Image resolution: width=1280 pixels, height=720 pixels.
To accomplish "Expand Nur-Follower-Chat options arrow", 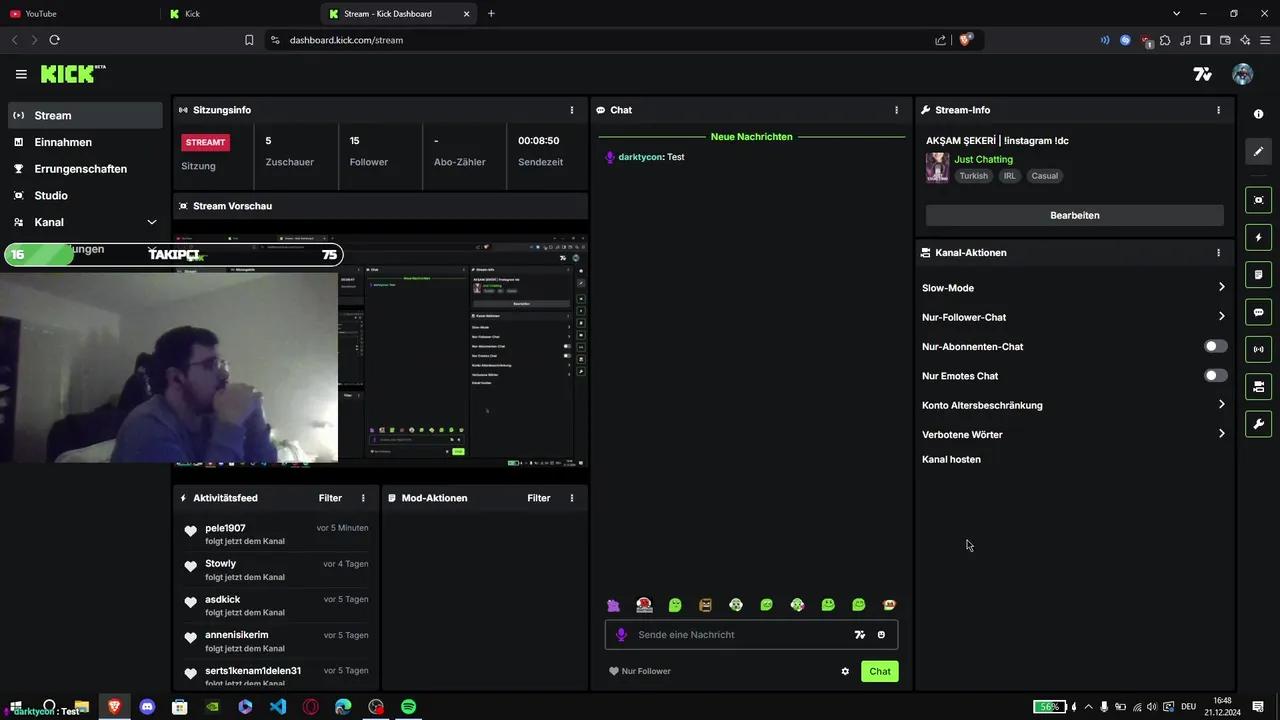I will [1221, 317].
